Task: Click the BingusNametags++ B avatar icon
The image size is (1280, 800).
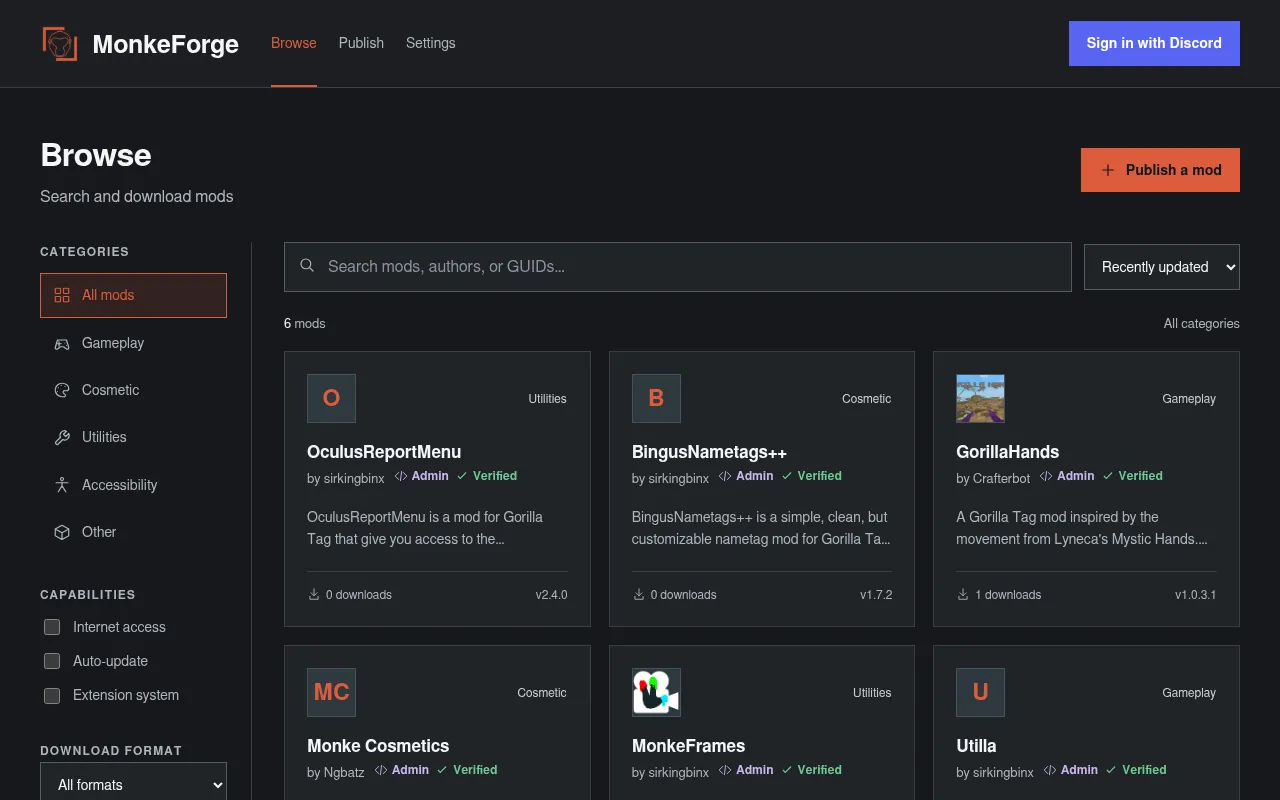Action: (656, 398)
